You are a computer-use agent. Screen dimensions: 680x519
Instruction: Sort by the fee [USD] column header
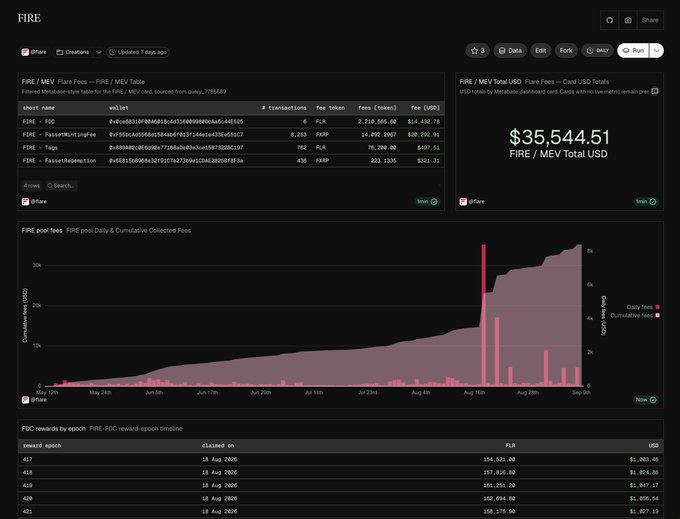(425, 108)
